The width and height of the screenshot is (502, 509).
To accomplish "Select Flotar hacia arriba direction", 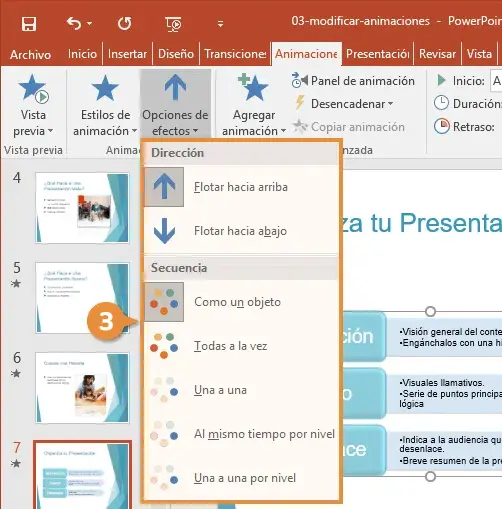I will pos(241,187).
